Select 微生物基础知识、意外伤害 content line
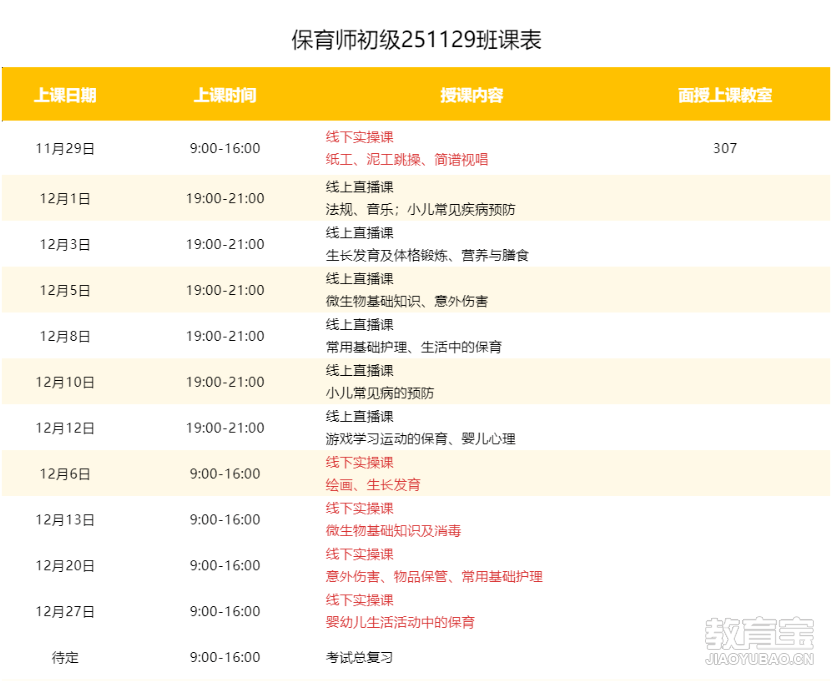Image resolution: width=835 pixels, height=688 pixels. pos(406,302)
